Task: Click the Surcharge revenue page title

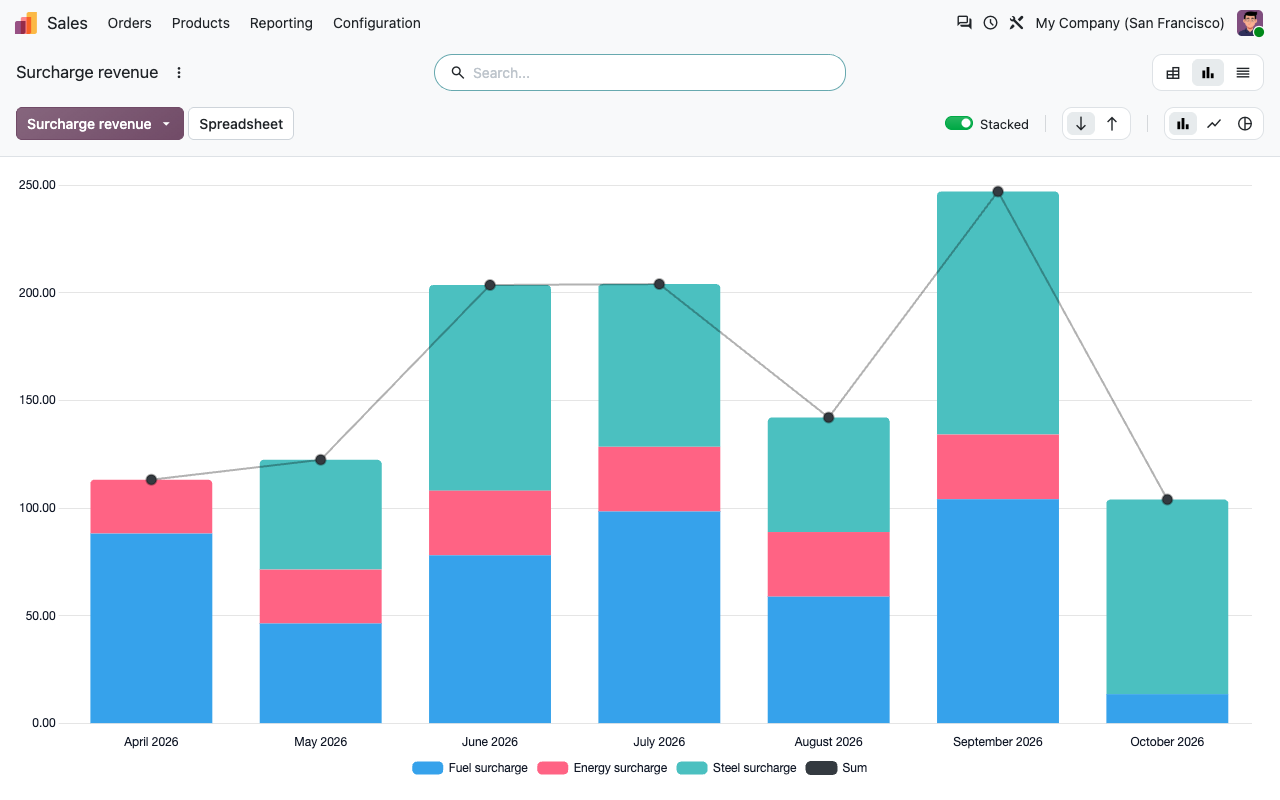Action: (x=87, y=73)
